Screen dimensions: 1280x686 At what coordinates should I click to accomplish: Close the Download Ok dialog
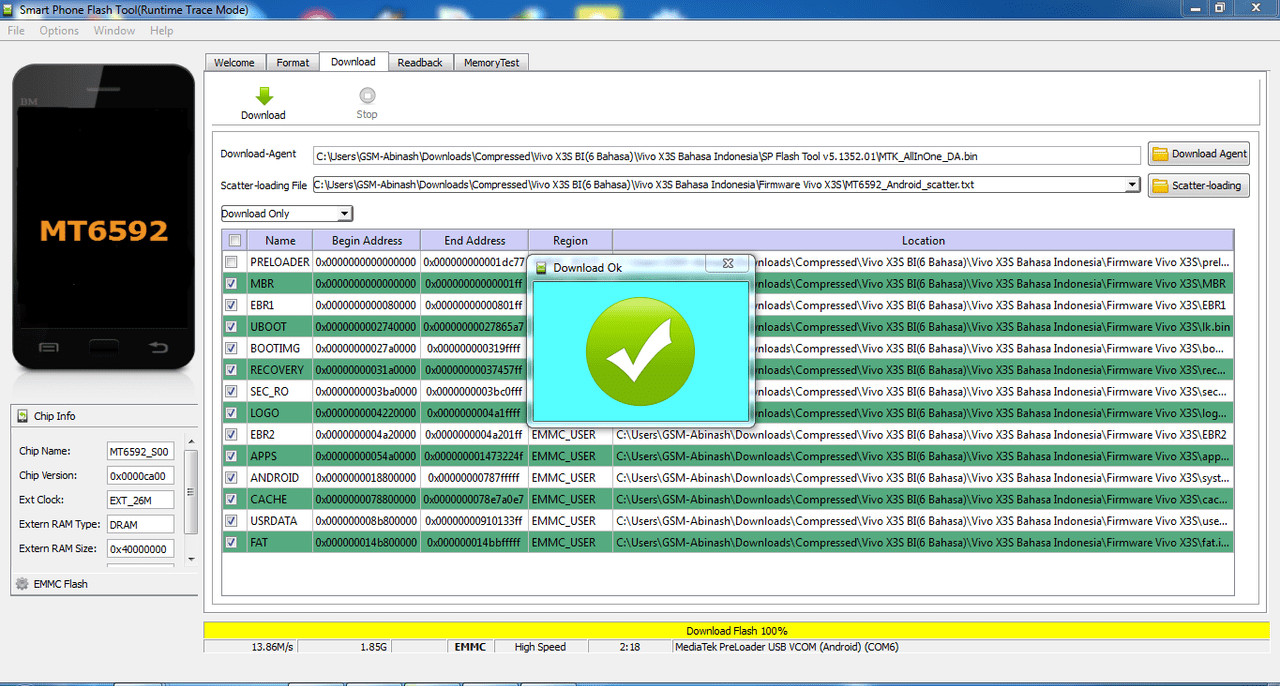[728, 264]
